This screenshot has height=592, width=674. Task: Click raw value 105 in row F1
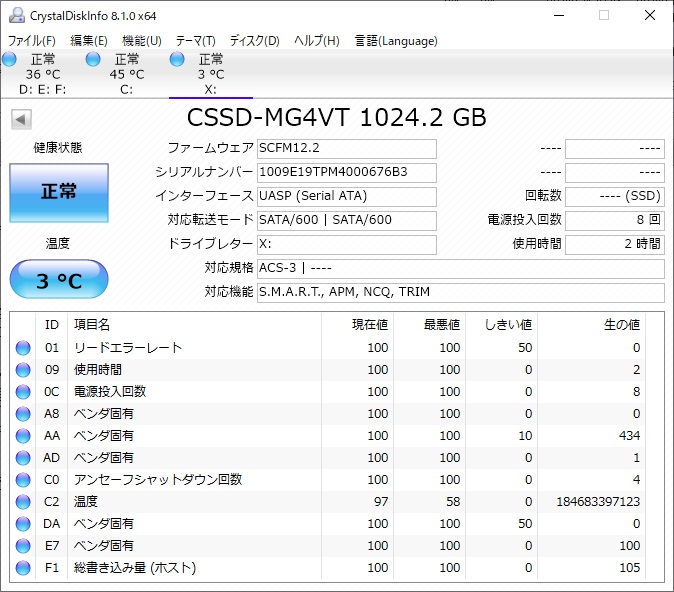point(630,568)
